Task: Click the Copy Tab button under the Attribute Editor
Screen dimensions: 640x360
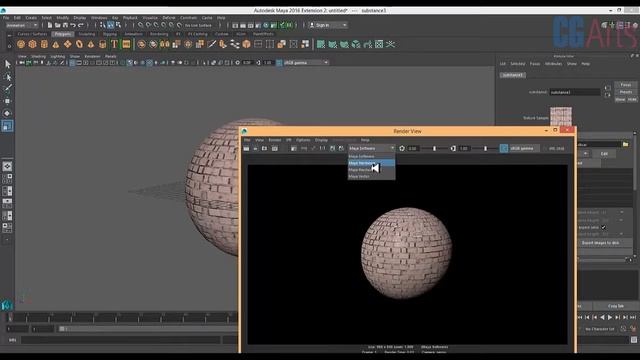Action: 616,306
